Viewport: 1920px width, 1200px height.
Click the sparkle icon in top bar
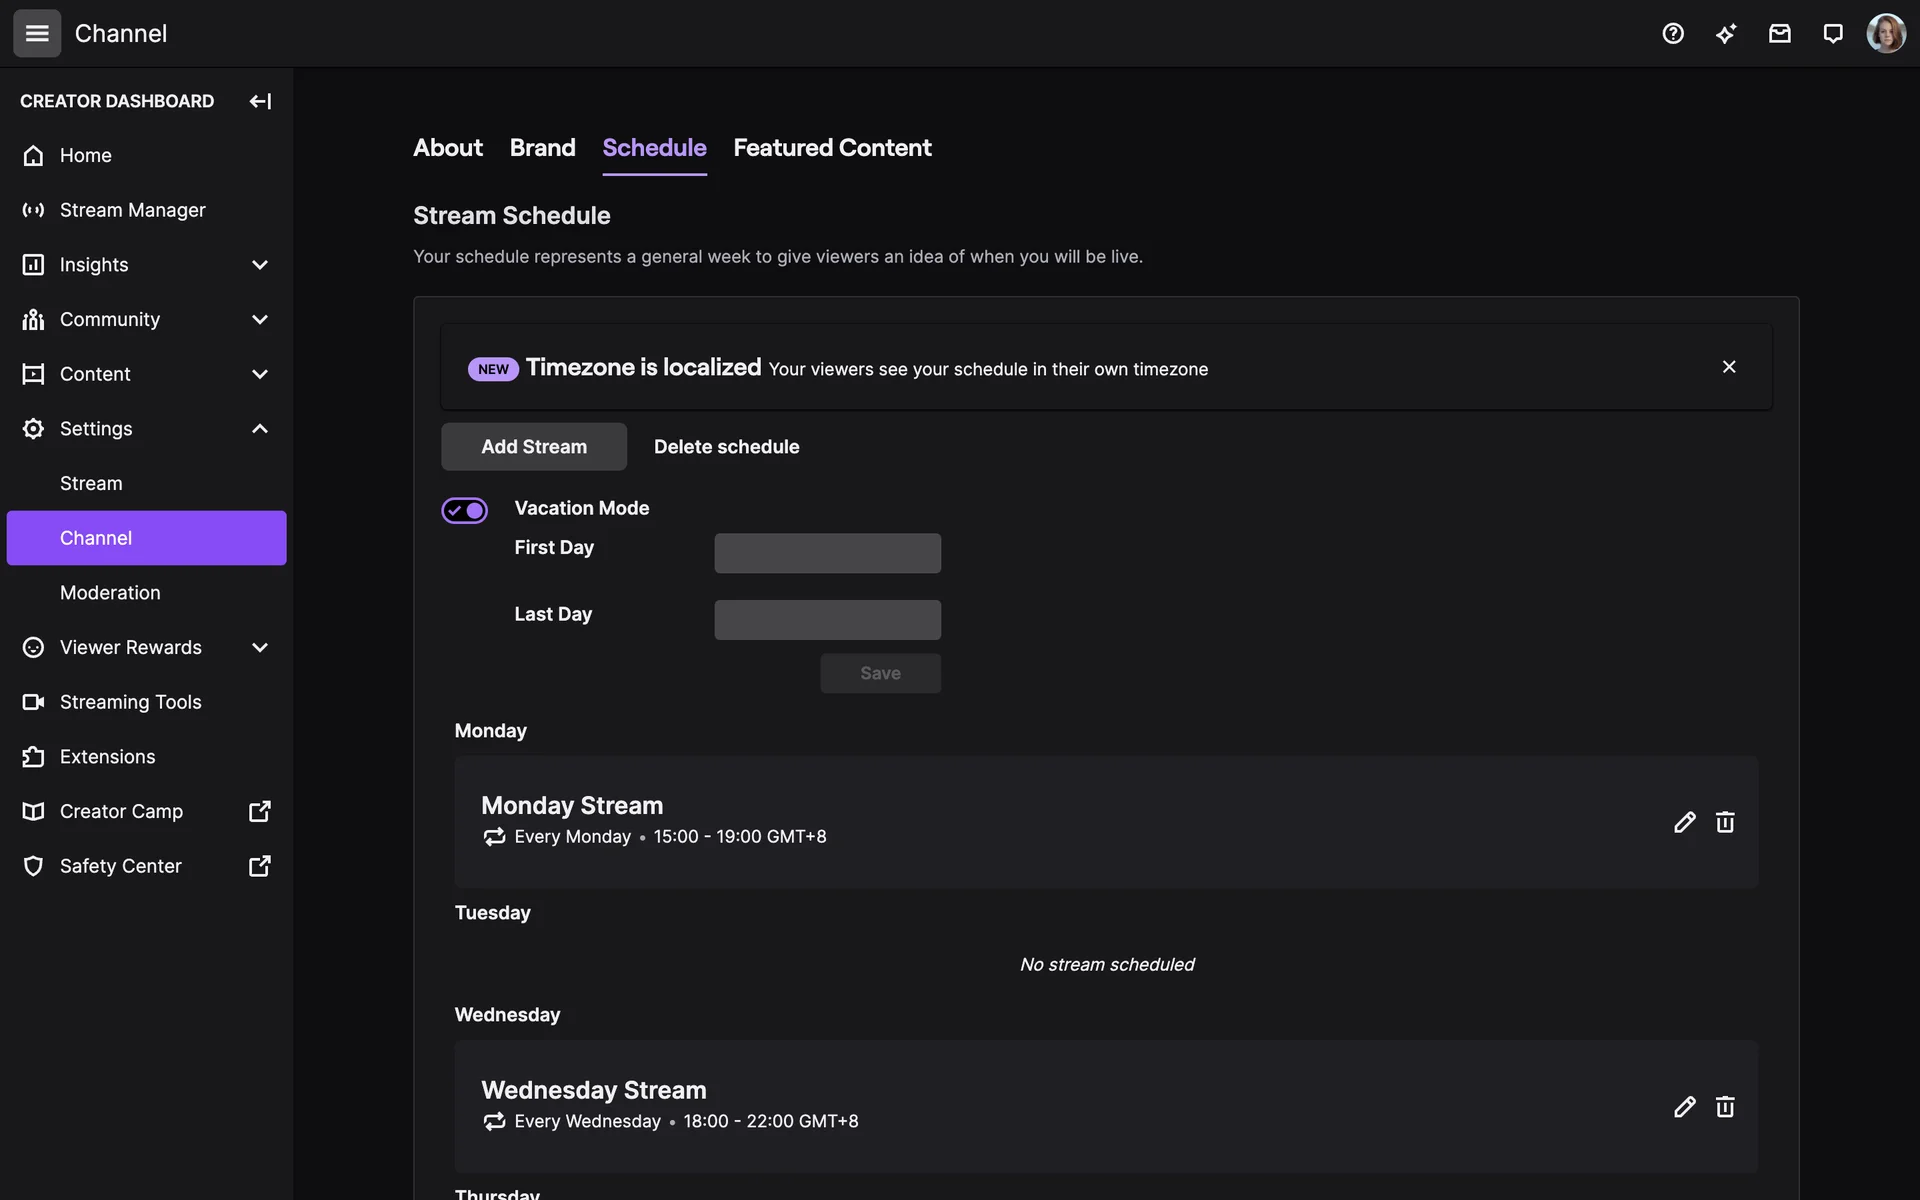click(x=1726, y=34)
